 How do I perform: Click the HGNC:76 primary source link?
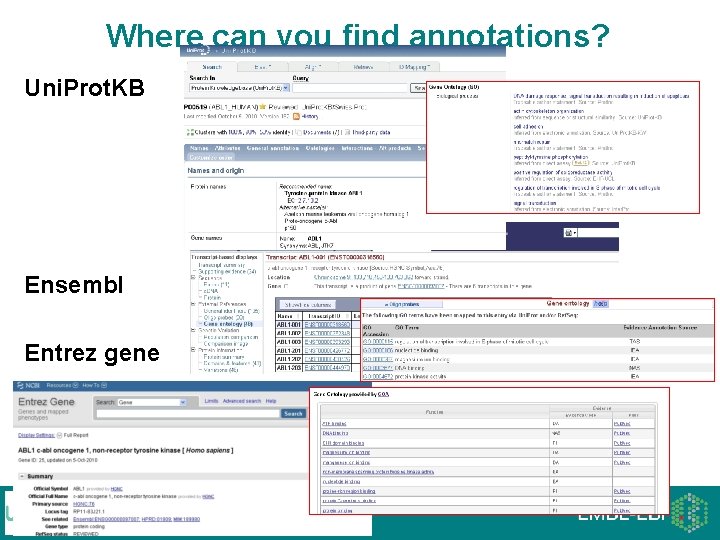(84, 504)
